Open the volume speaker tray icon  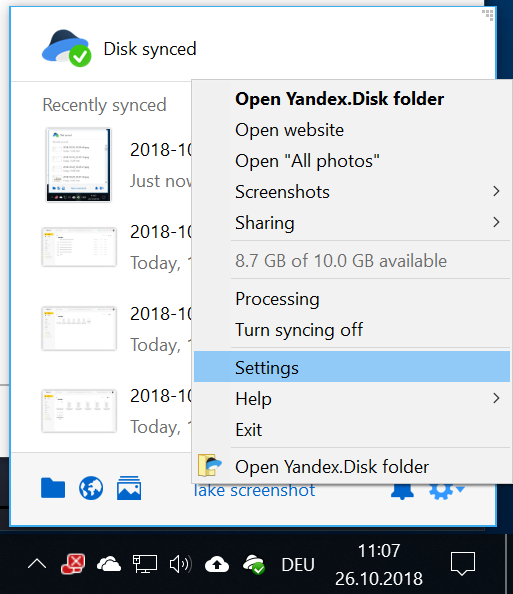[181, 564]
